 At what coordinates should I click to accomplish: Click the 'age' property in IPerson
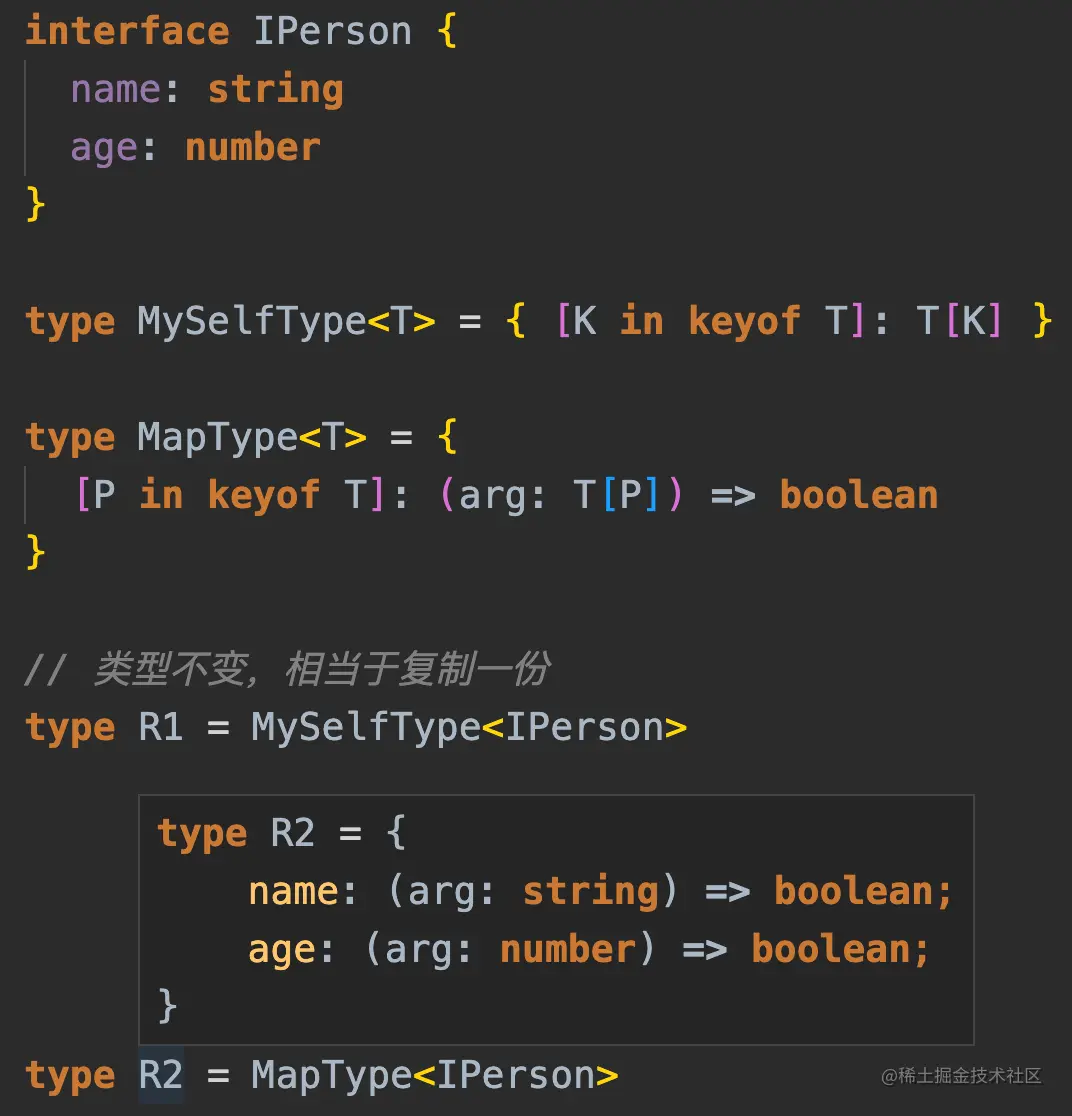click(x=104, y=148)
